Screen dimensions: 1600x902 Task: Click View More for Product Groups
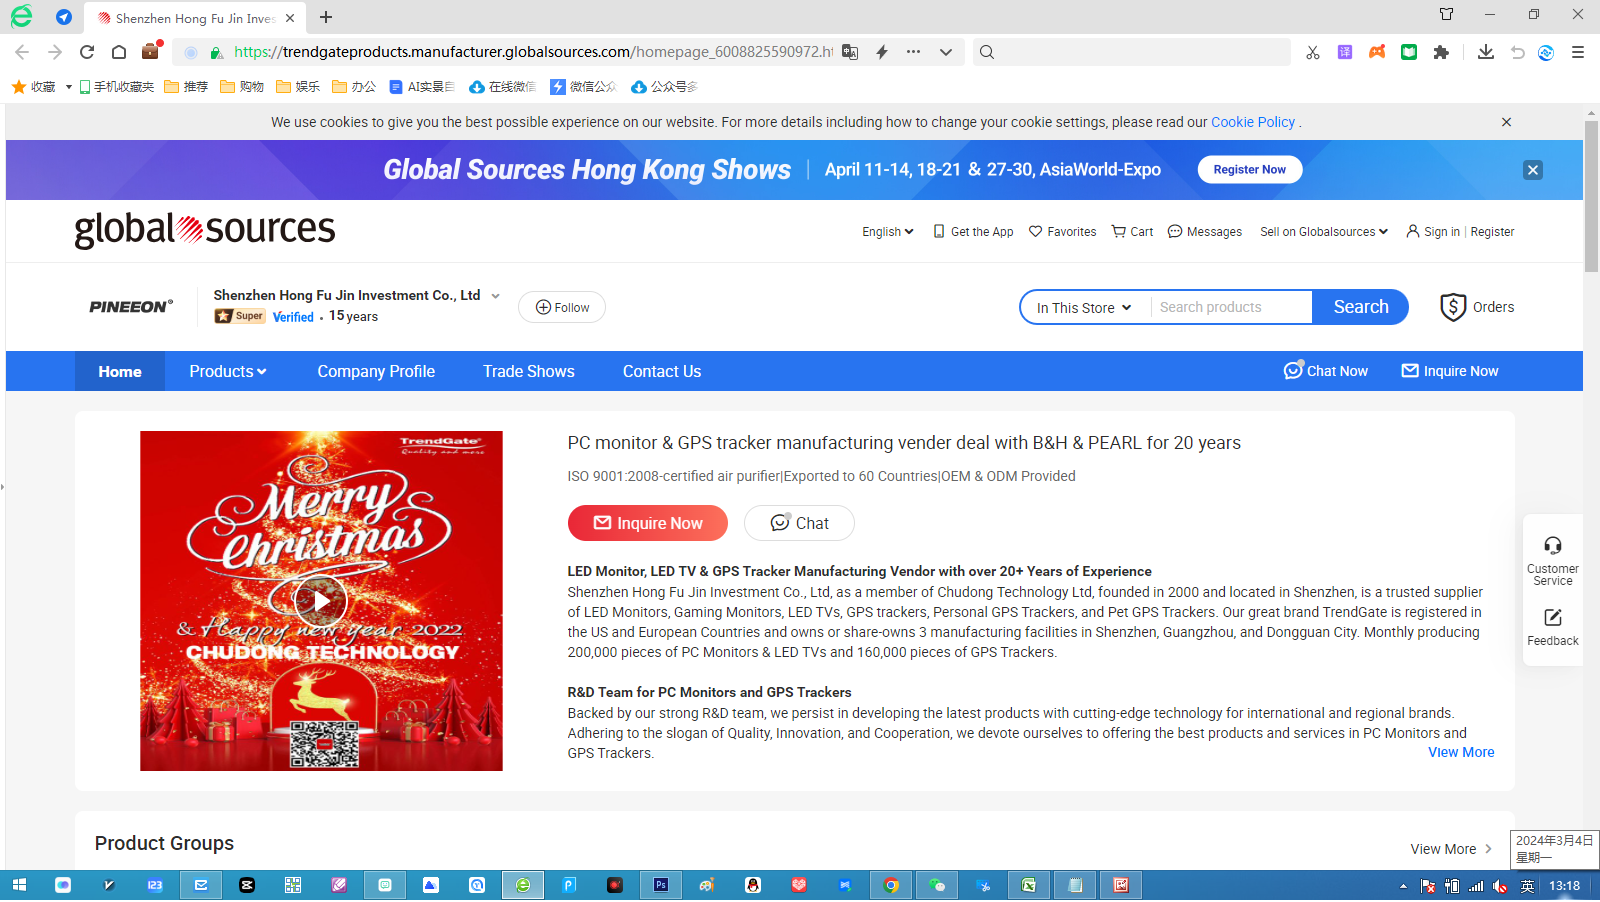click(x=1451, y=849)
